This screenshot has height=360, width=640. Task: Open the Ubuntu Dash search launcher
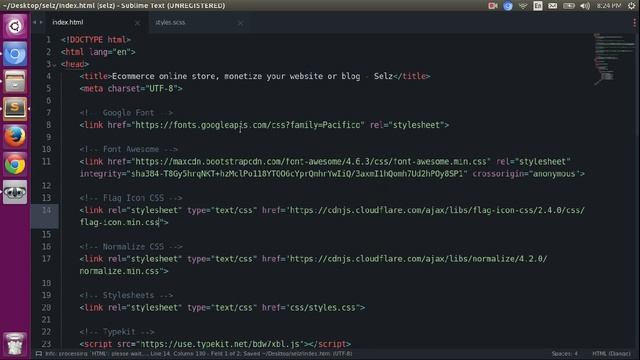click(15, 26)
